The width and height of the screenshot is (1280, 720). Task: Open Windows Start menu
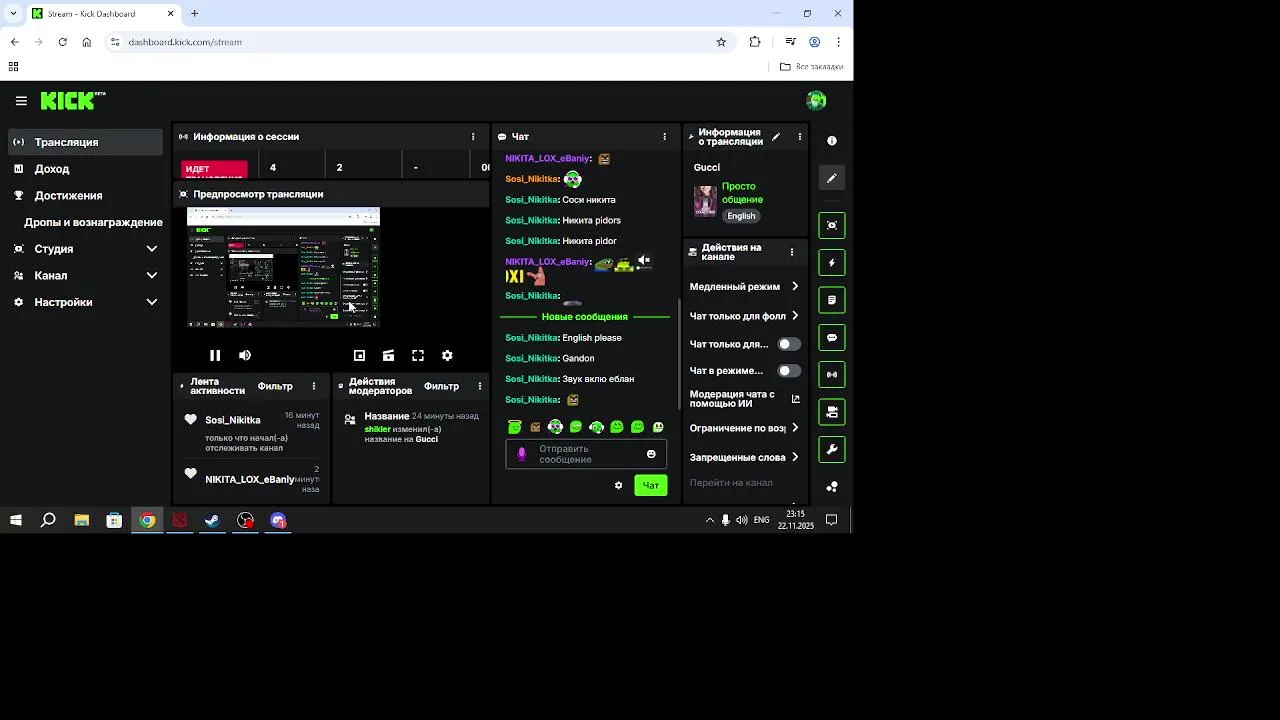click(15, 520)
